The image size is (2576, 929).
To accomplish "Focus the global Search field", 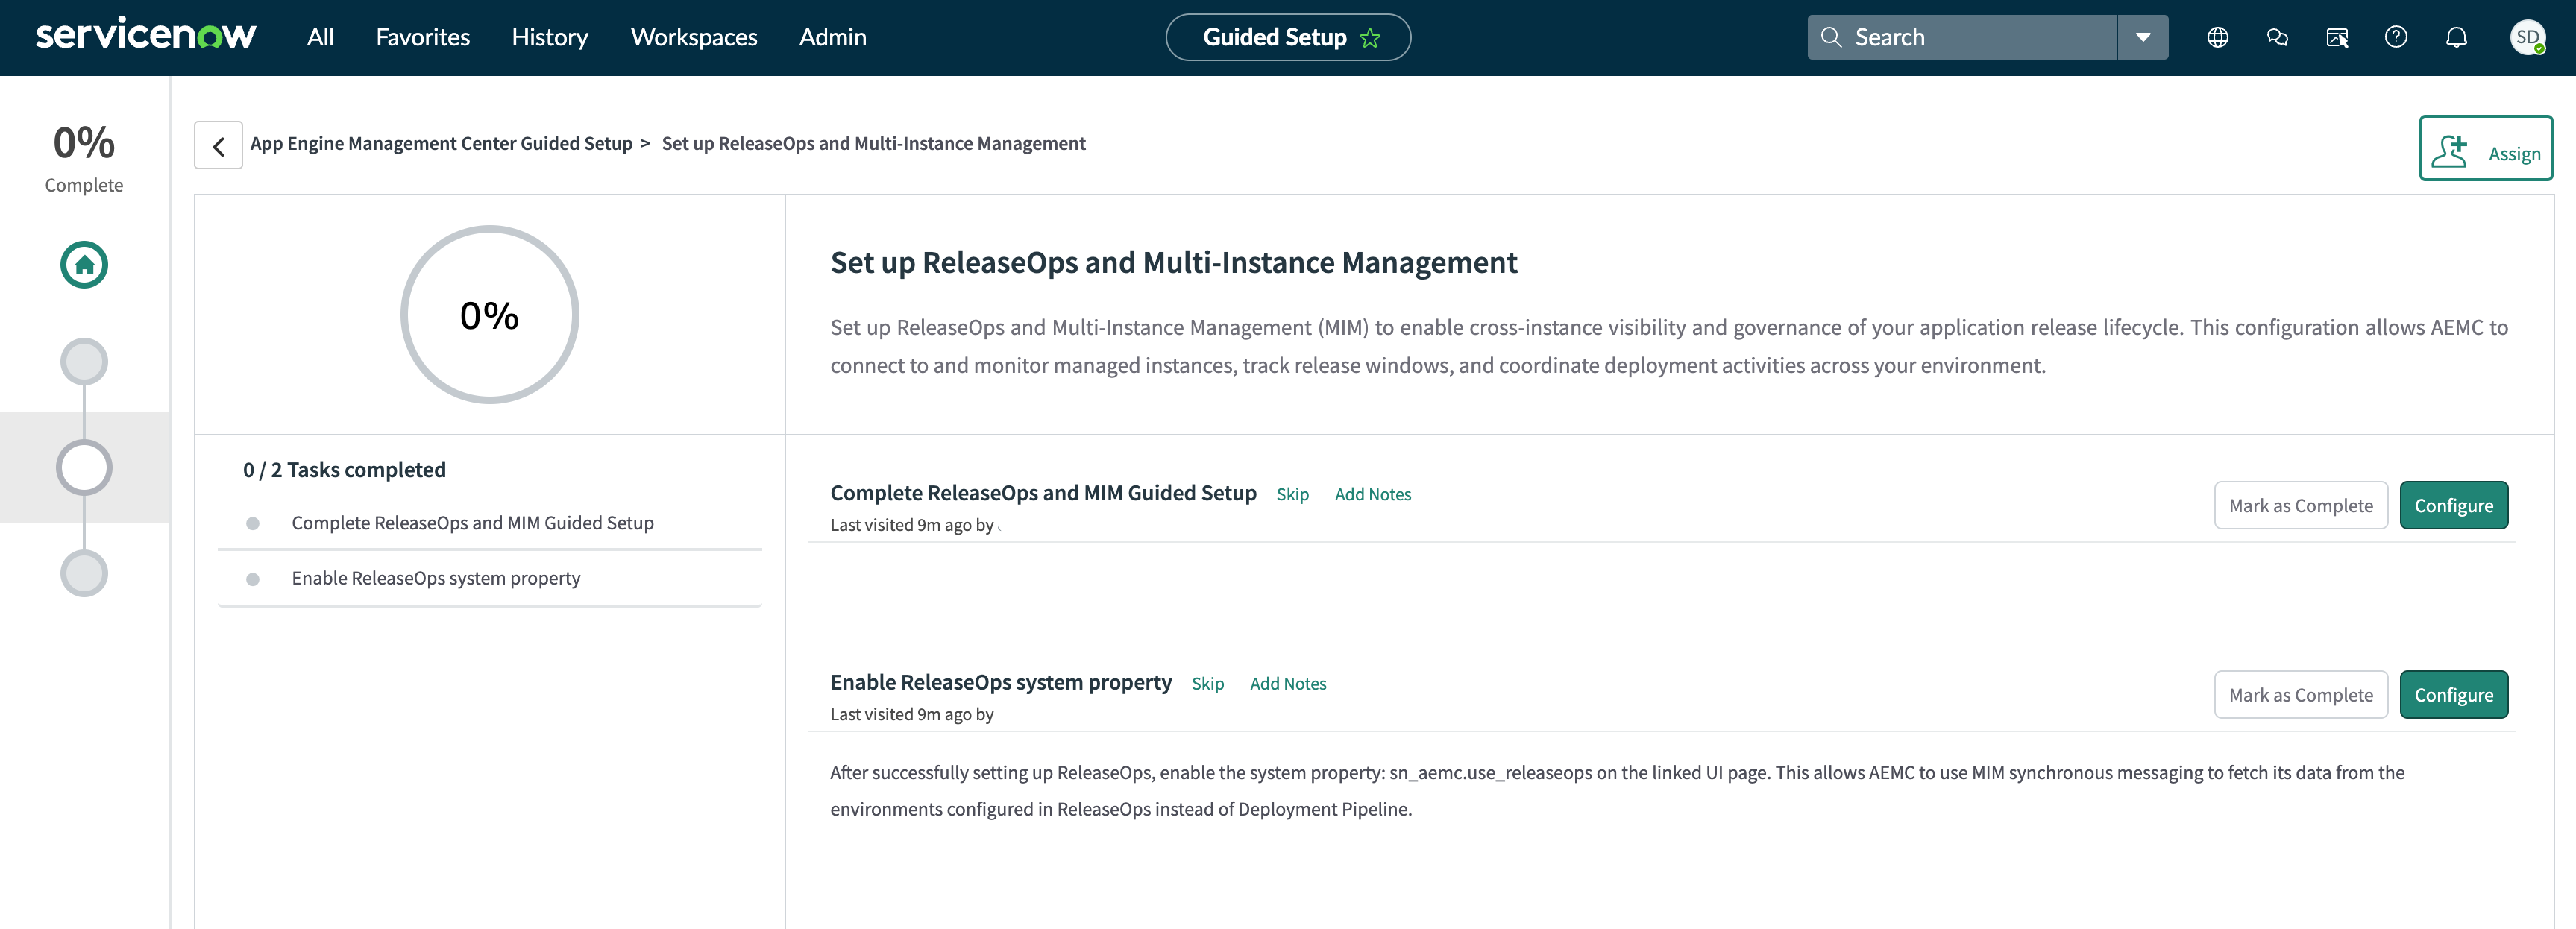I will pyautogui.click(x=1961, y=37).
